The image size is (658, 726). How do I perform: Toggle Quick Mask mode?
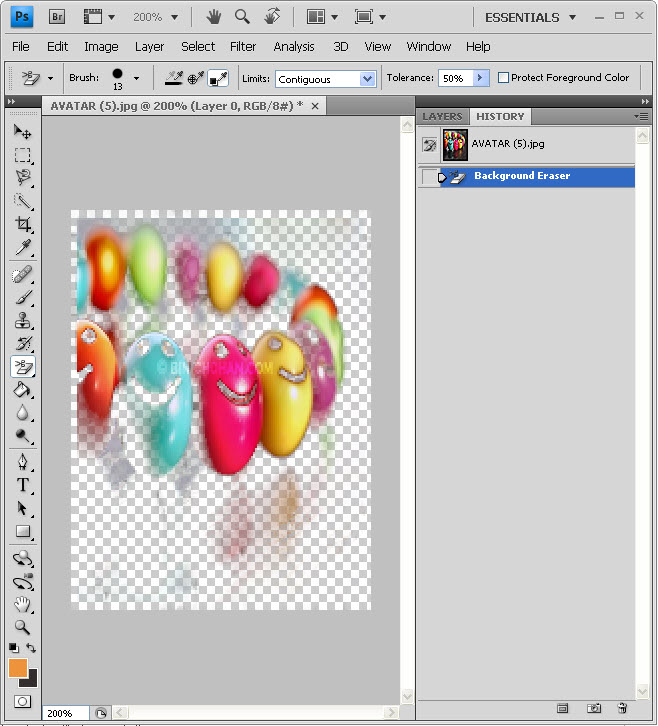pos(22,701)
